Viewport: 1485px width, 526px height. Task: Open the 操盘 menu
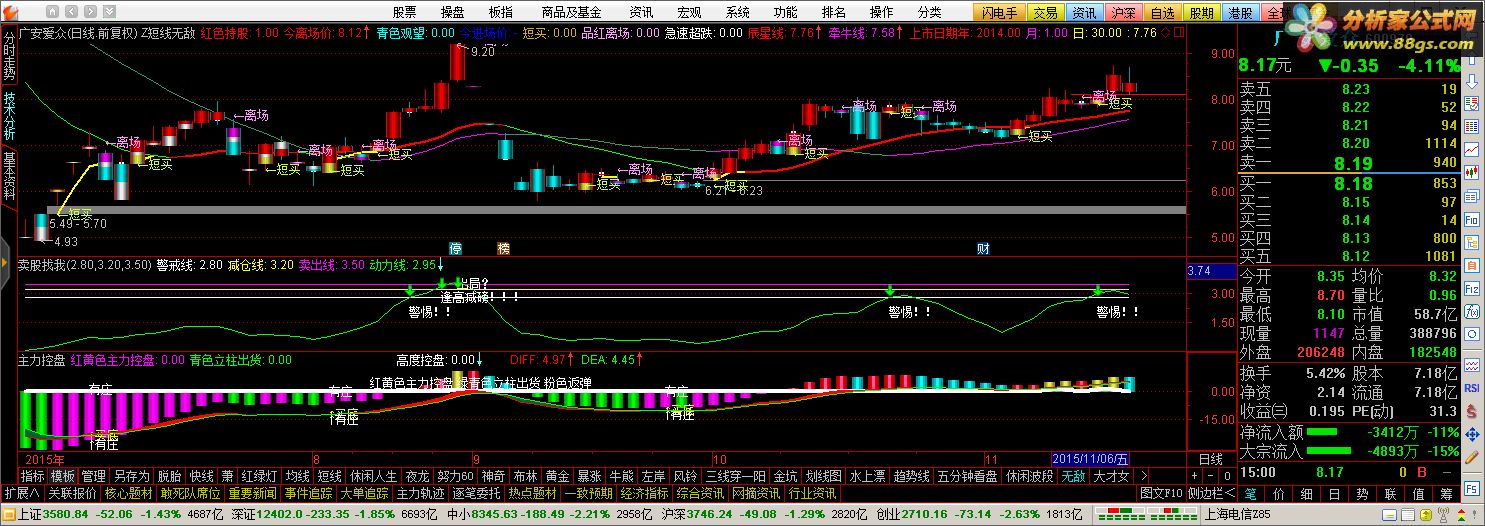(x=452, y=12)
